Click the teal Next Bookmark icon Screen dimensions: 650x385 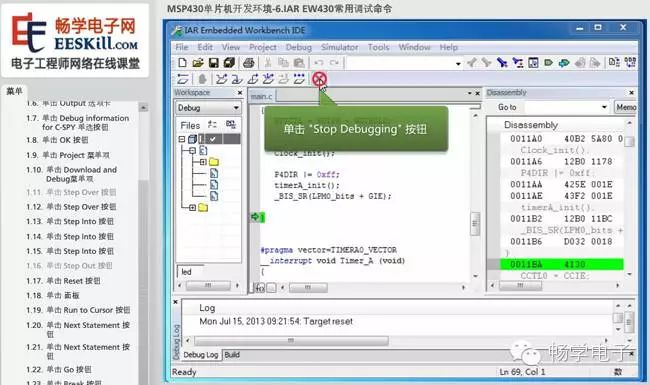pos(564,63)
